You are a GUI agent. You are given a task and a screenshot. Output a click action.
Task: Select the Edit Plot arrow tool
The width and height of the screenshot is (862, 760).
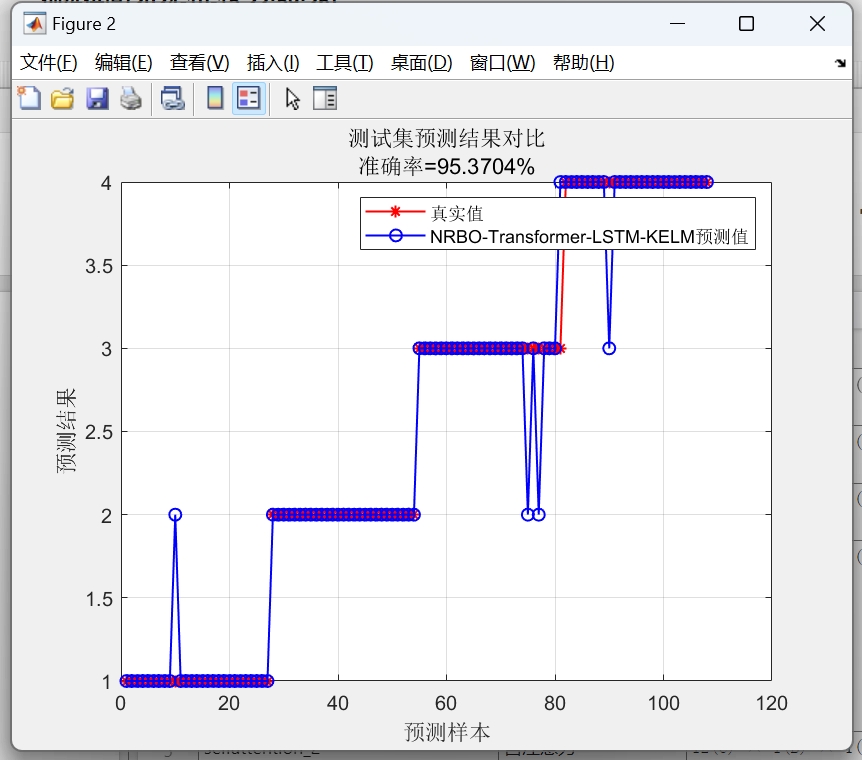pyautogui.click(x=291, y=98)
